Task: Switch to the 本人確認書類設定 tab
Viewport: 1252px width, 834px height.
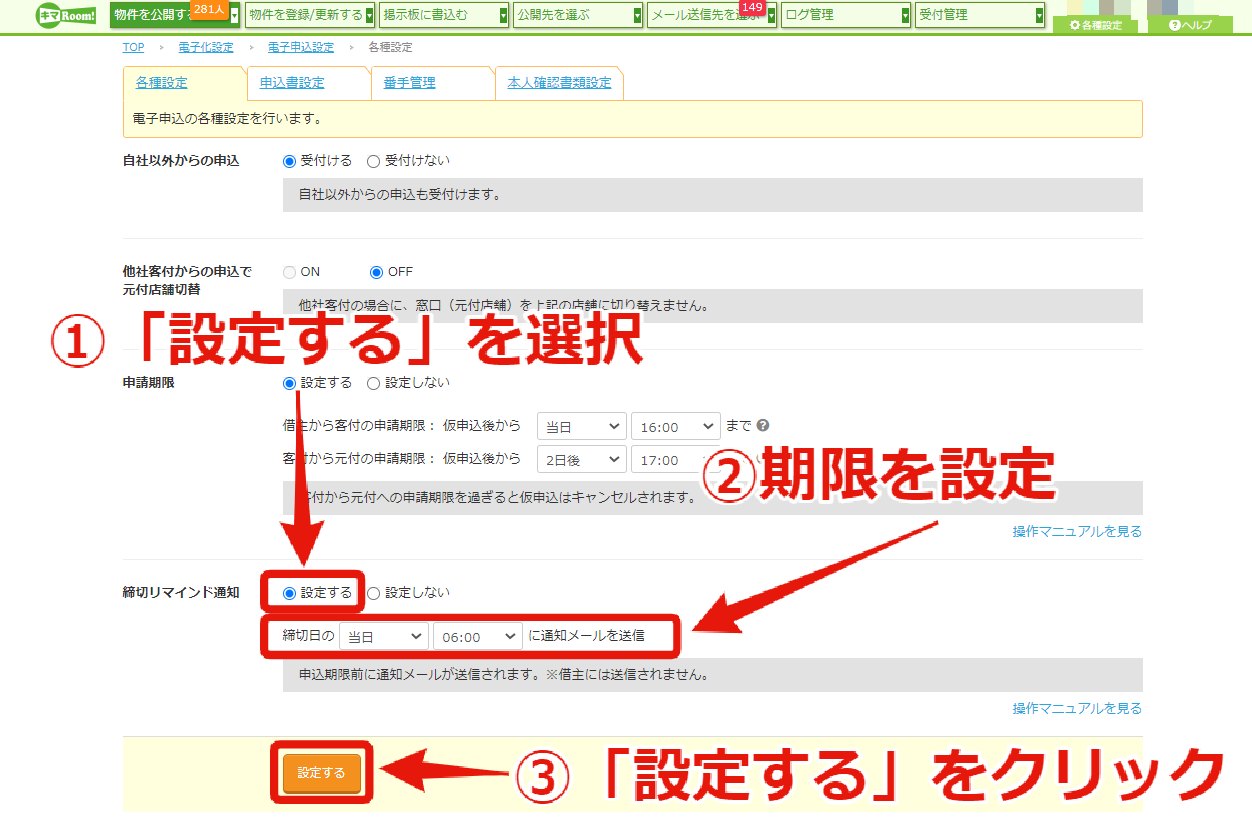Action: 559,83
